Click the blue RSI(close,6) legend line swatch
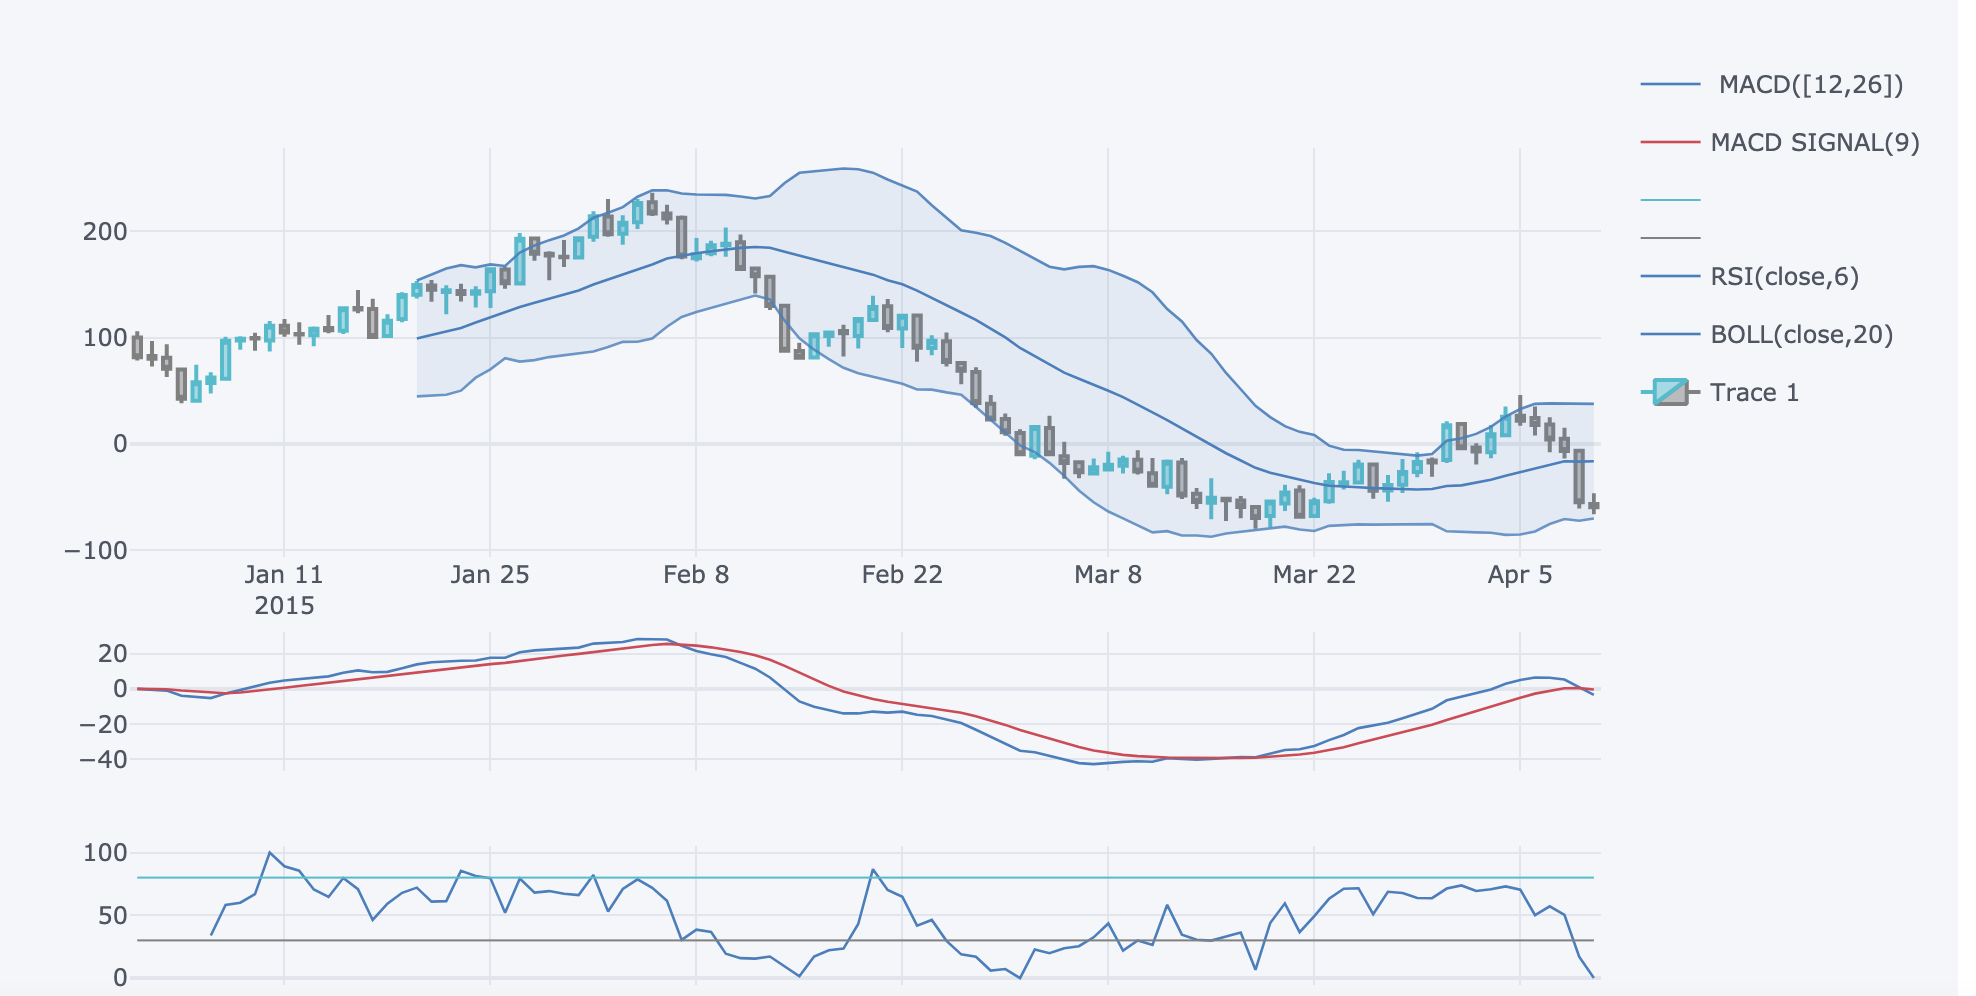1976x996 pixels. [x=1670, y=276]
